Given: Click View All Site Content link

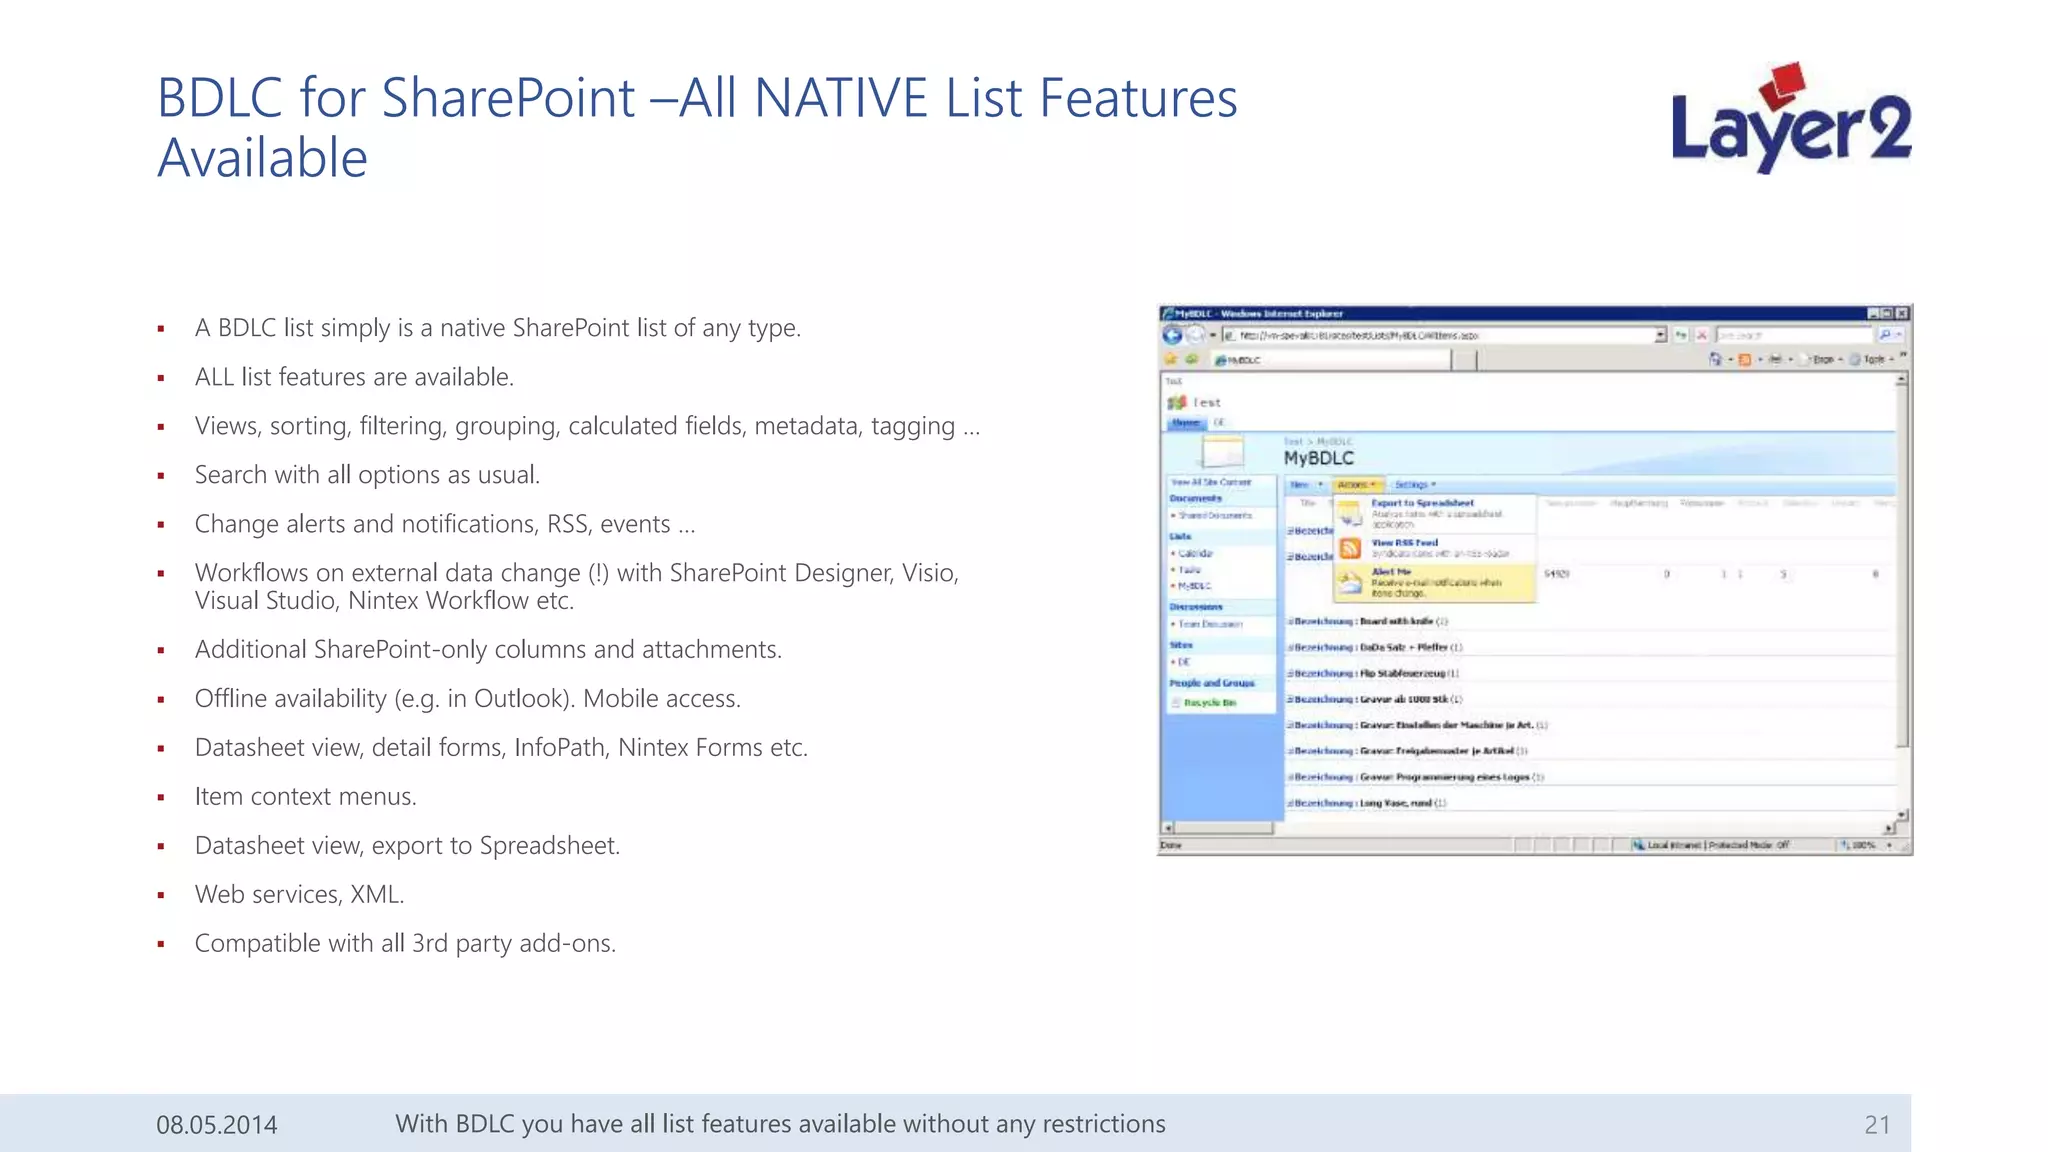Looking at the screenshot, I should (x=1211, y=482).
